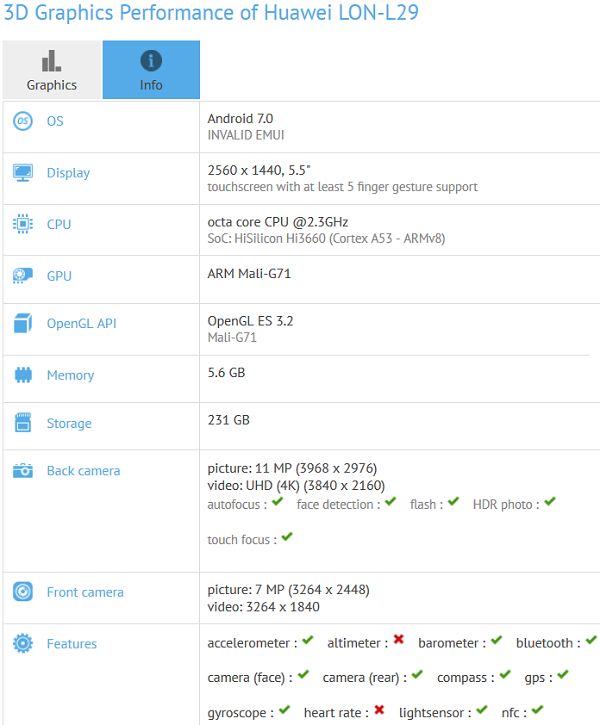Click the gps check mark
The image size is (600, 725).
click(563, 675)
